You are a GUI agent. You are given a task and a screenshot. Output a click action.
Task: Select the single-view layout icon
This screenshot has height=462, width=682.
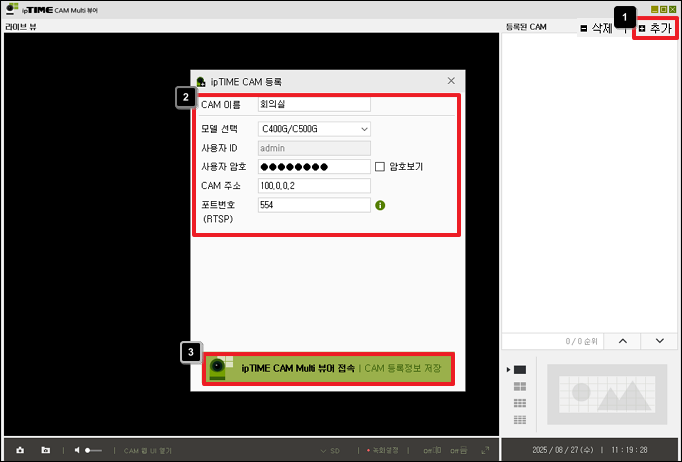(519, 370)
